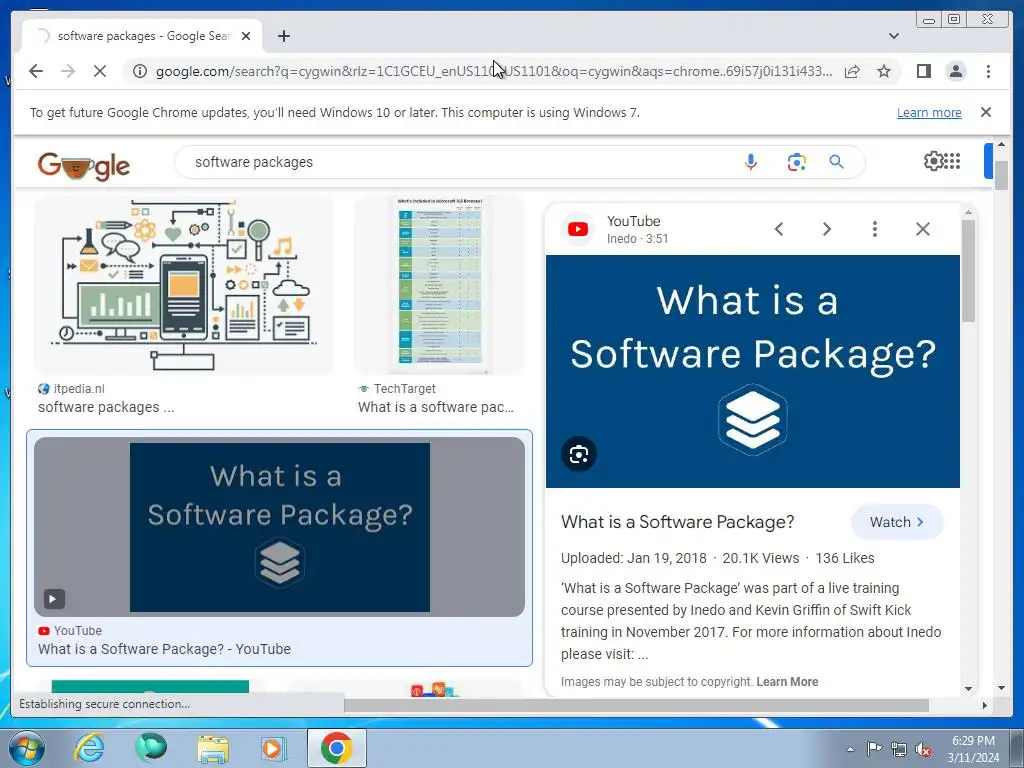Open Chrome side panel
The image size is (1024, 768).
[x=923, y=71]
